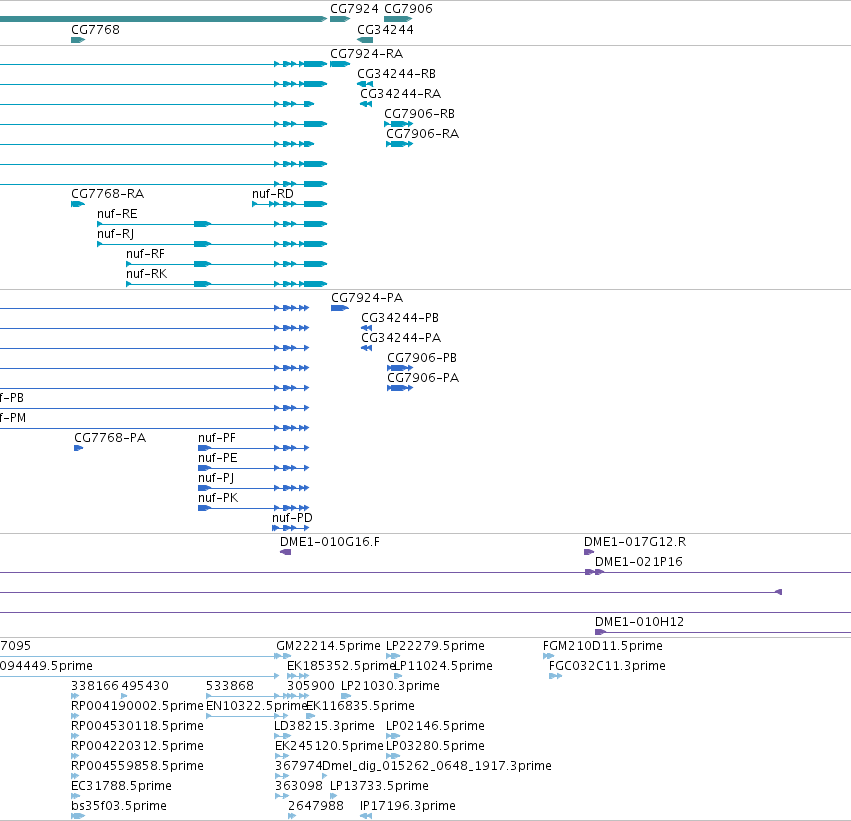Select the RP004559858.5prime EST label
Screen dimensions: 851x821
137,767
